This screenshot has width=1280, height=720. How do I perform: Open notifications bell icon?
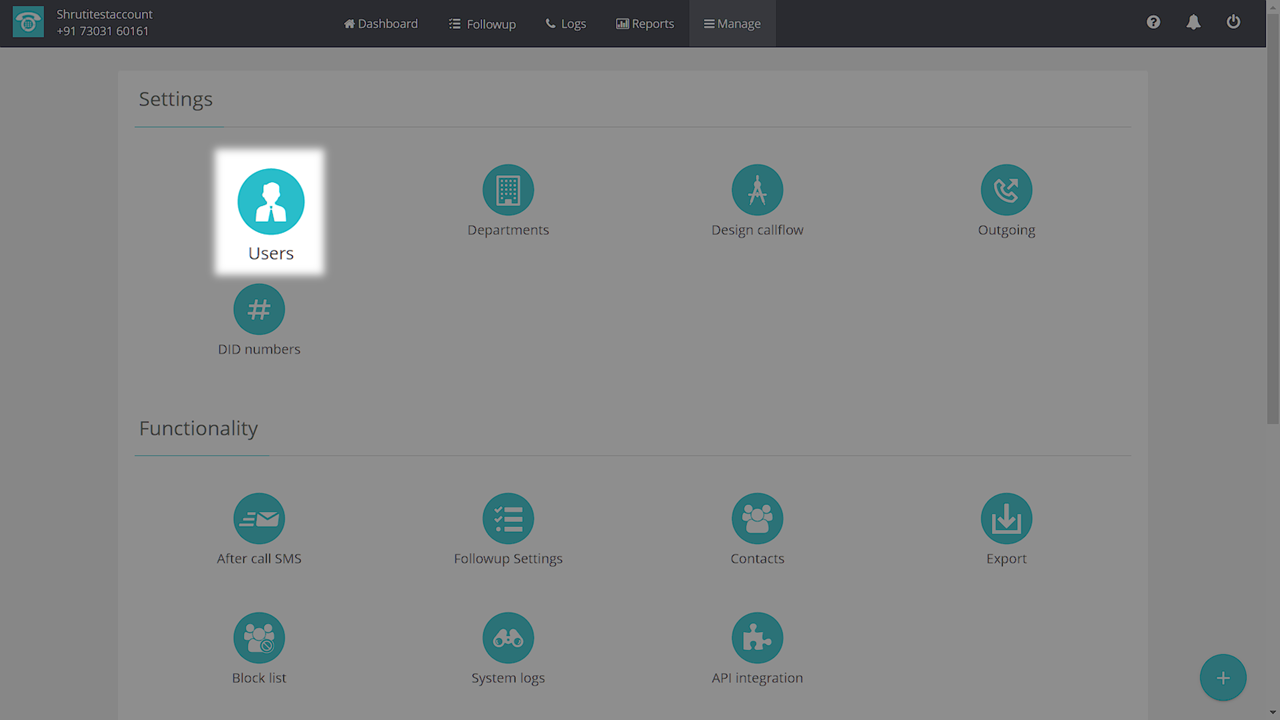1193,22
